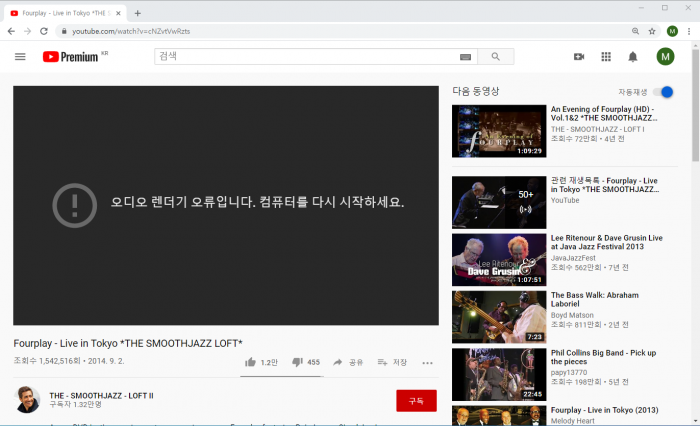Click the browser address bar URL
Viewport: 700px width, 426px height.
pyautogui.click(x=131, y=31)
